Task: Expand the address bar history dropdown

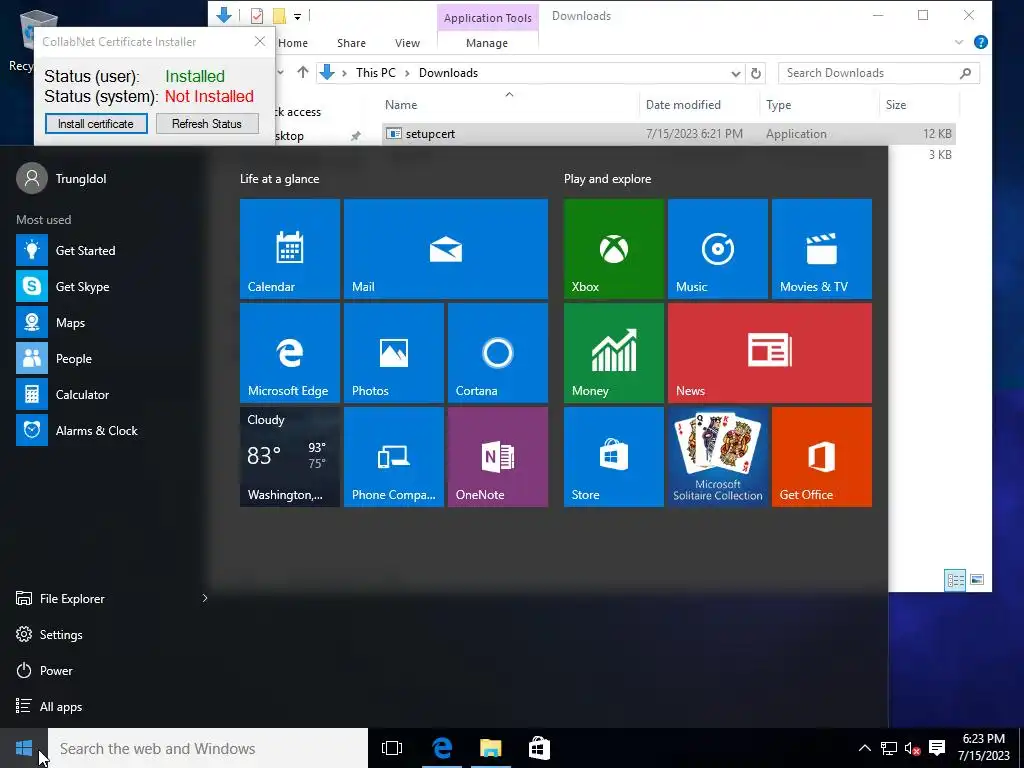Action: click(735, 73)
